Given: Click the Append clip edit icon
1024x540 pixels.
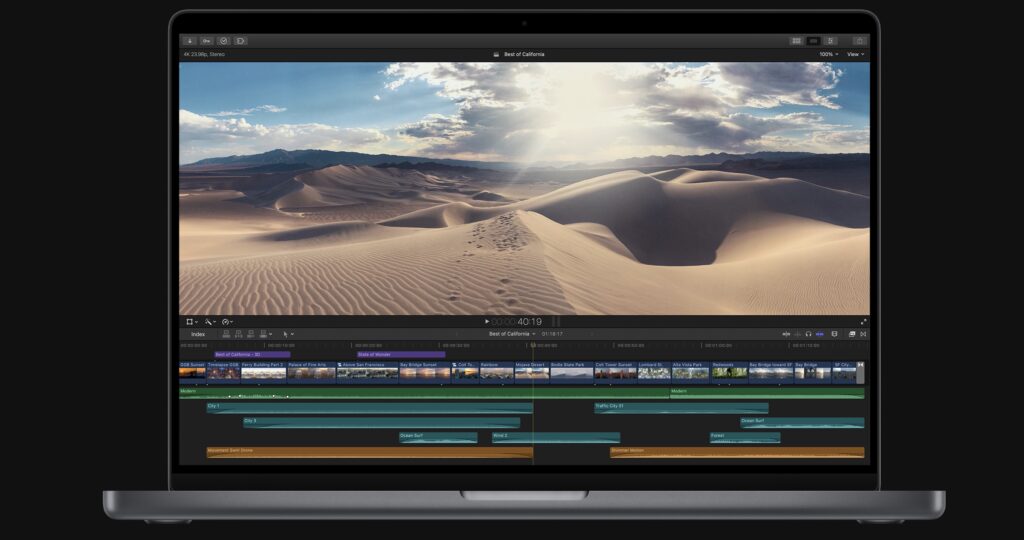Looking at the screenshot, I should pos(251,334).
